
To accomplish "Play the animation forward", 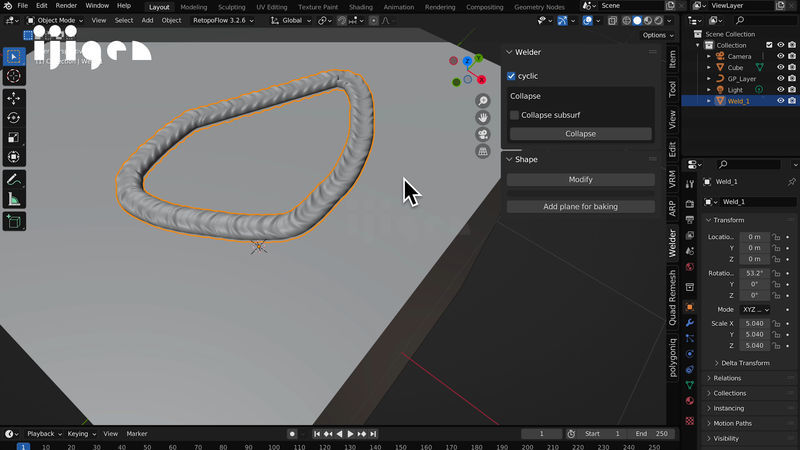I will [351, 434].
